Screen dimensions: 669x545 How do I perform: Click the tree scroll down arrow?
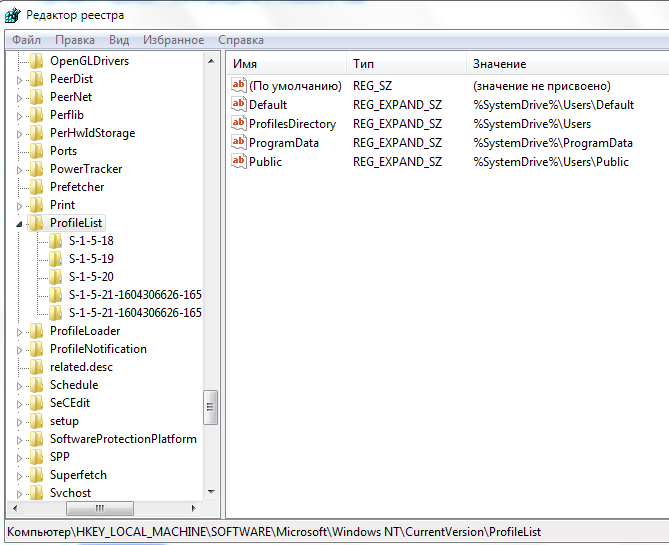point(211,492)
